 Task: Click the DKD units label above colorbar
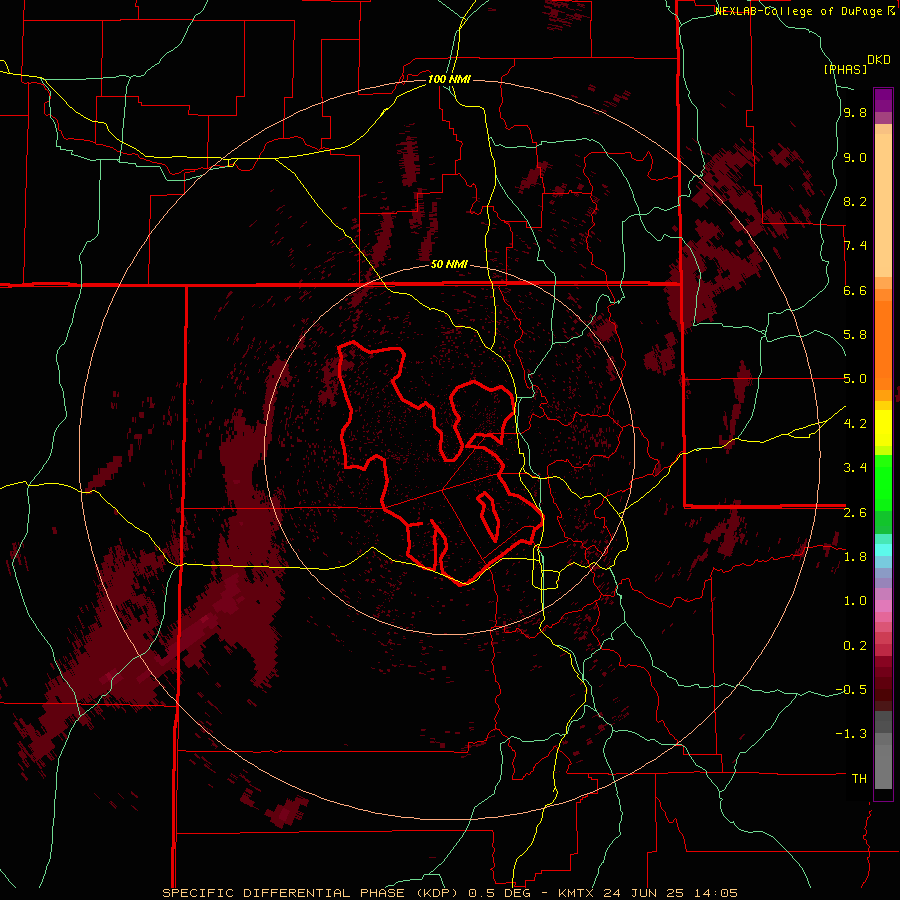pyautogui.click(x=879, y=60)
